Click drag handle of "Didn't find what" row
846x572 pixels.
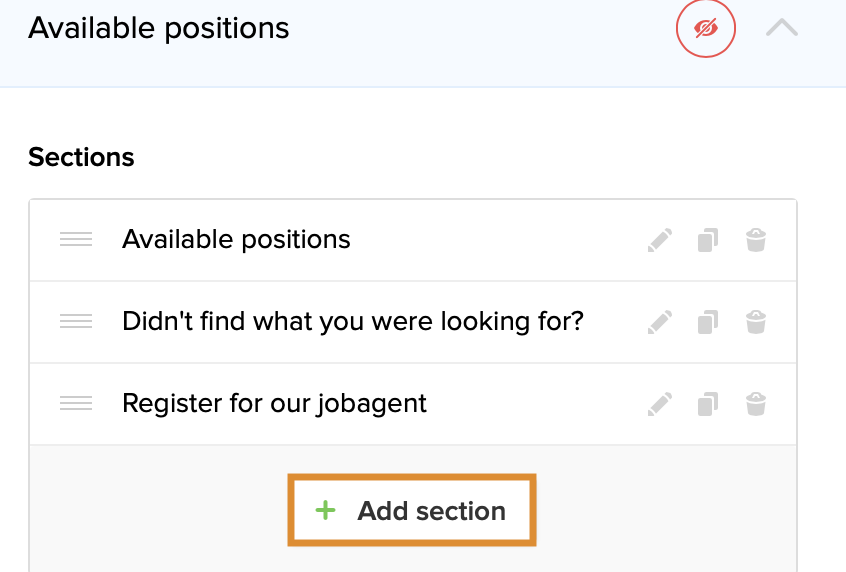point(76,322)
